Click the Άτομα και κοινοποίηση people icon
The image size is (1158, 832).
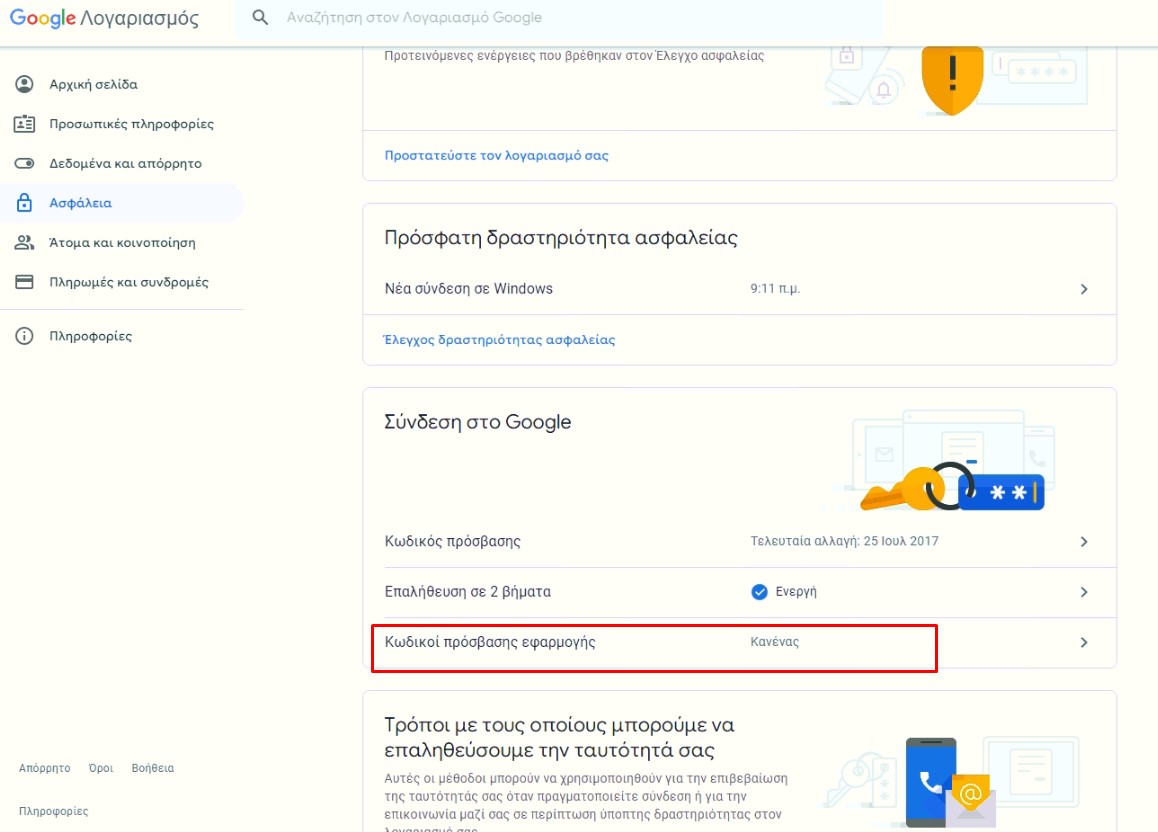24,242
